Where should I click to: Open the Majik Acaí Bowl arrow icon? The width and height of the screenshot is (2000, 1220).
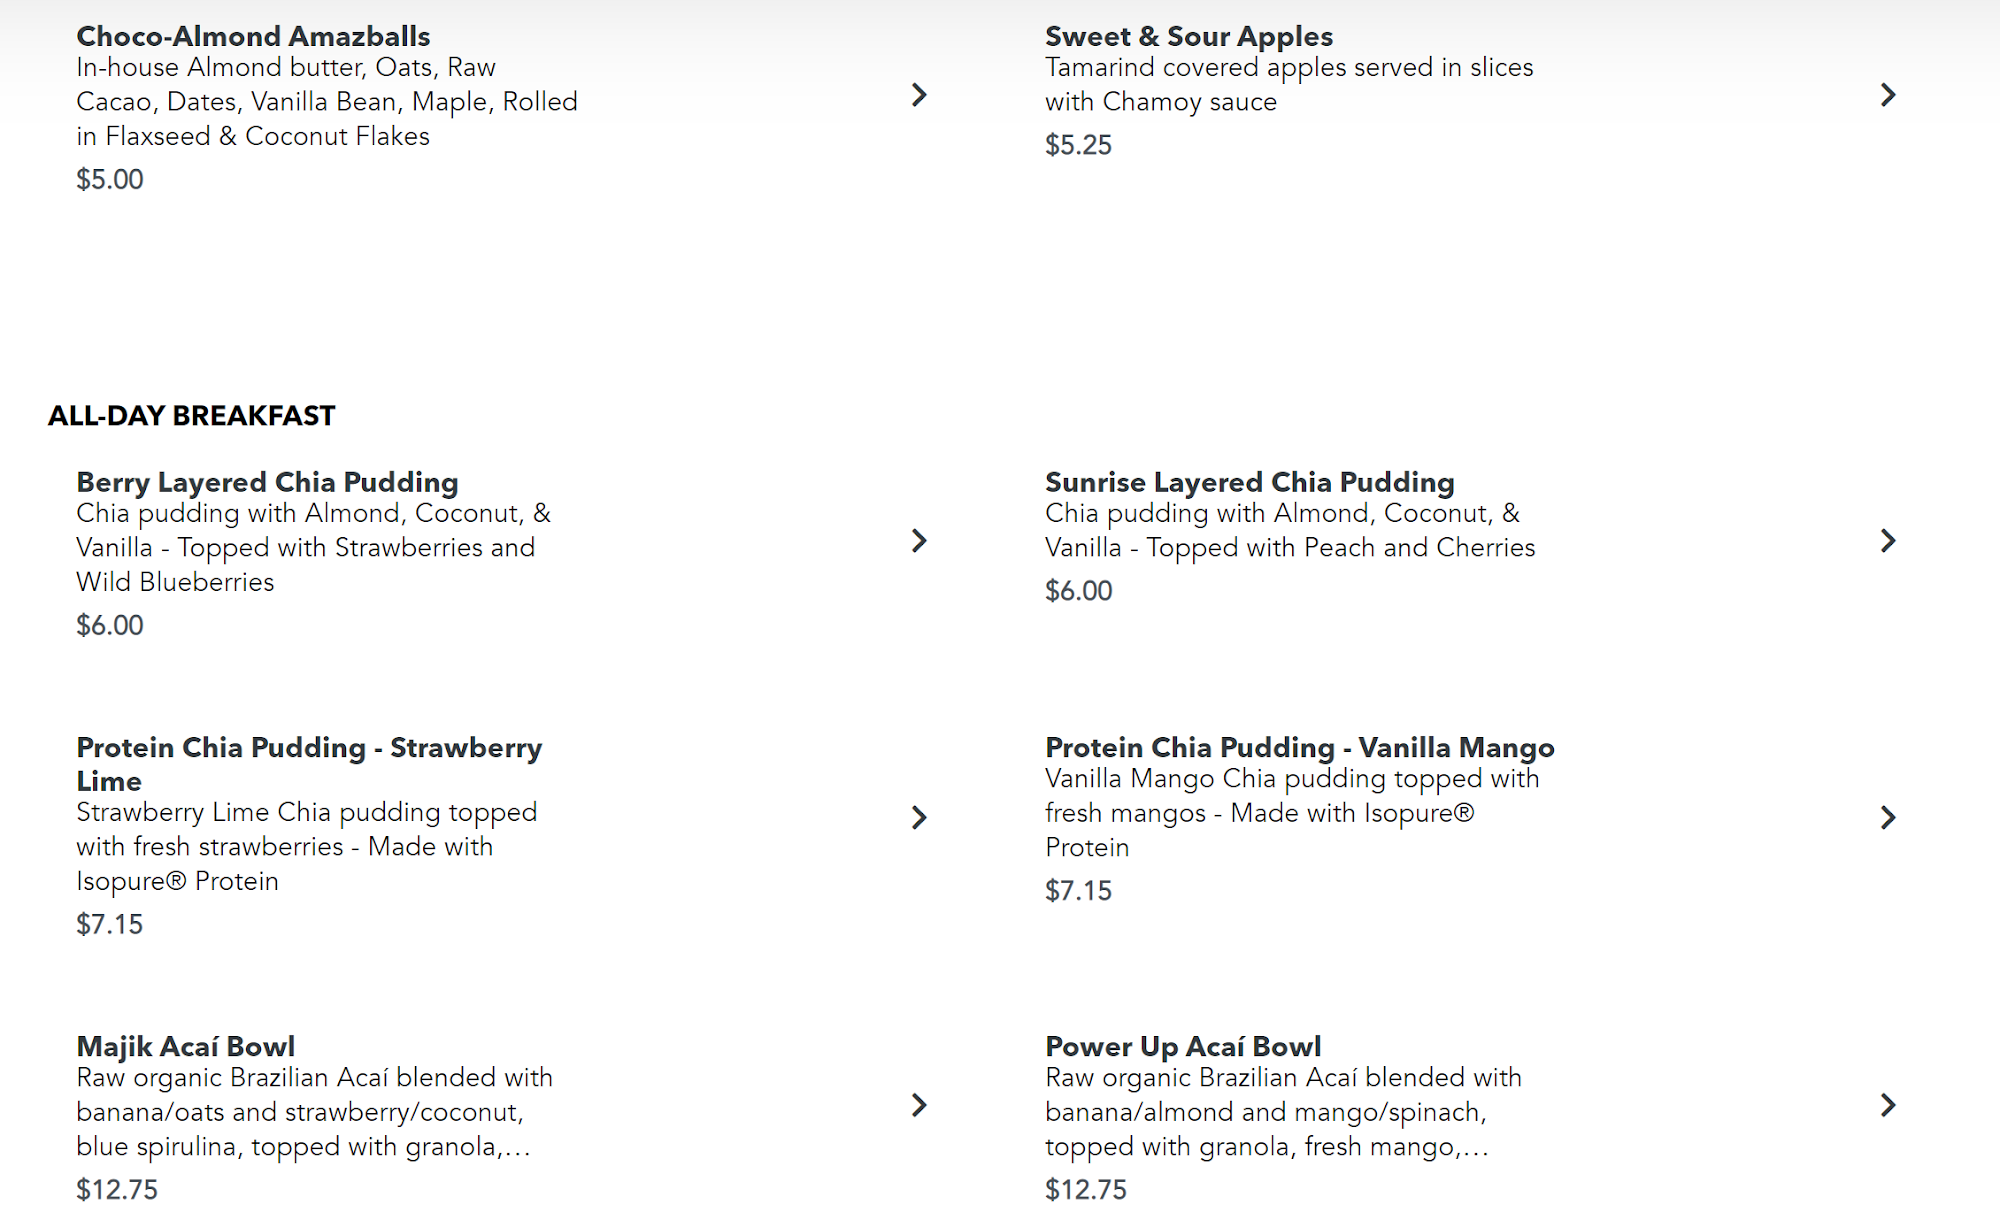click(919, 1105)
